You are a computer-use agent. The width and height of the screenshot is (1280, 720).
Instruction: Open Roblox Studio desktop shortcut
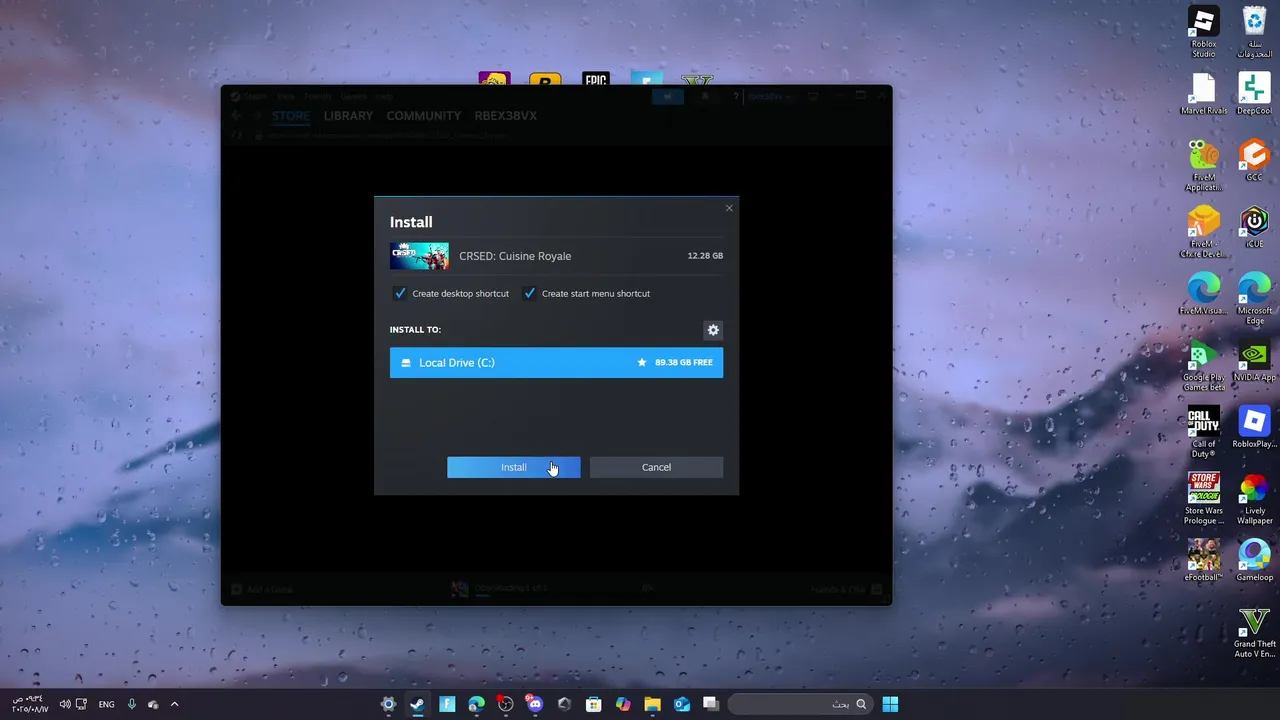click(1204, 32)
